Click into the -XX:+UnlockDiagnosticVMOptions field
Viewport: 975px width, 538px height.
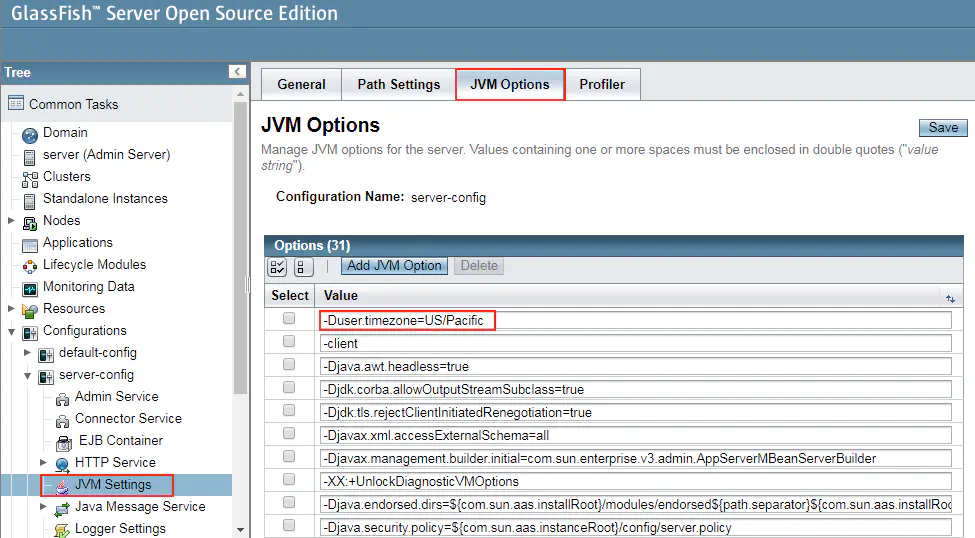point(635,481)
